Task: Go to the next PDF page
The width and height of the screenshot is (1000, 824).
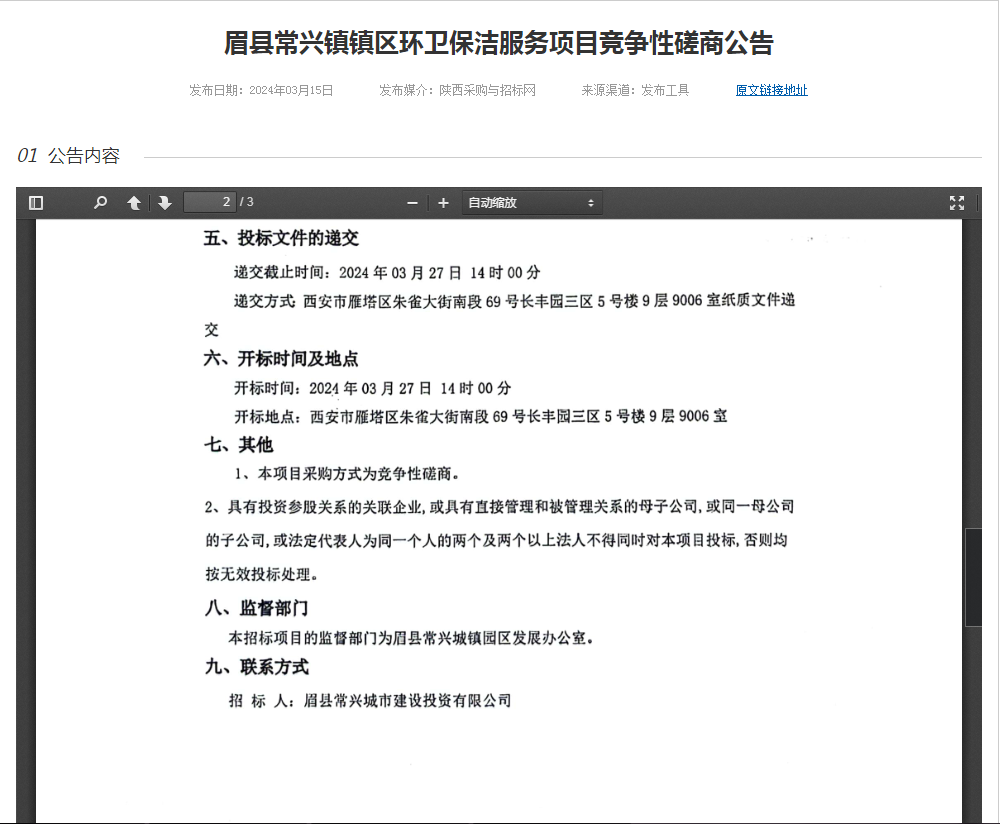Action: coord(165,203)
